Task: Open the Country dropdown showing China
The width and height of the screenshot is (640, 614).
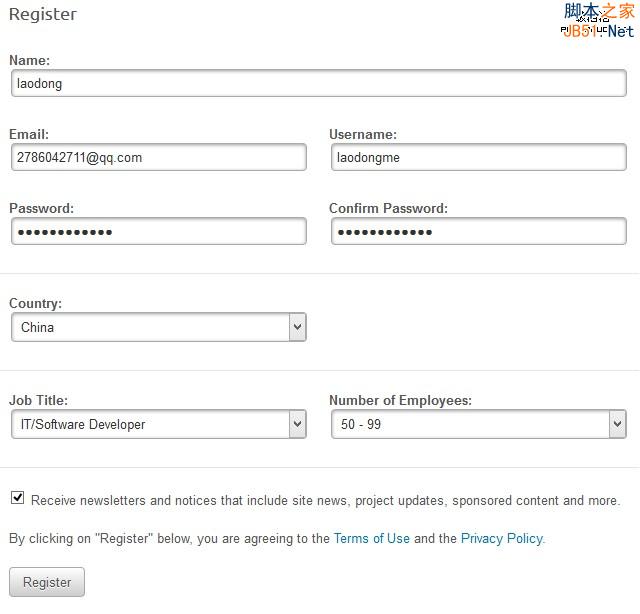Action: click(x=158, y=327)
